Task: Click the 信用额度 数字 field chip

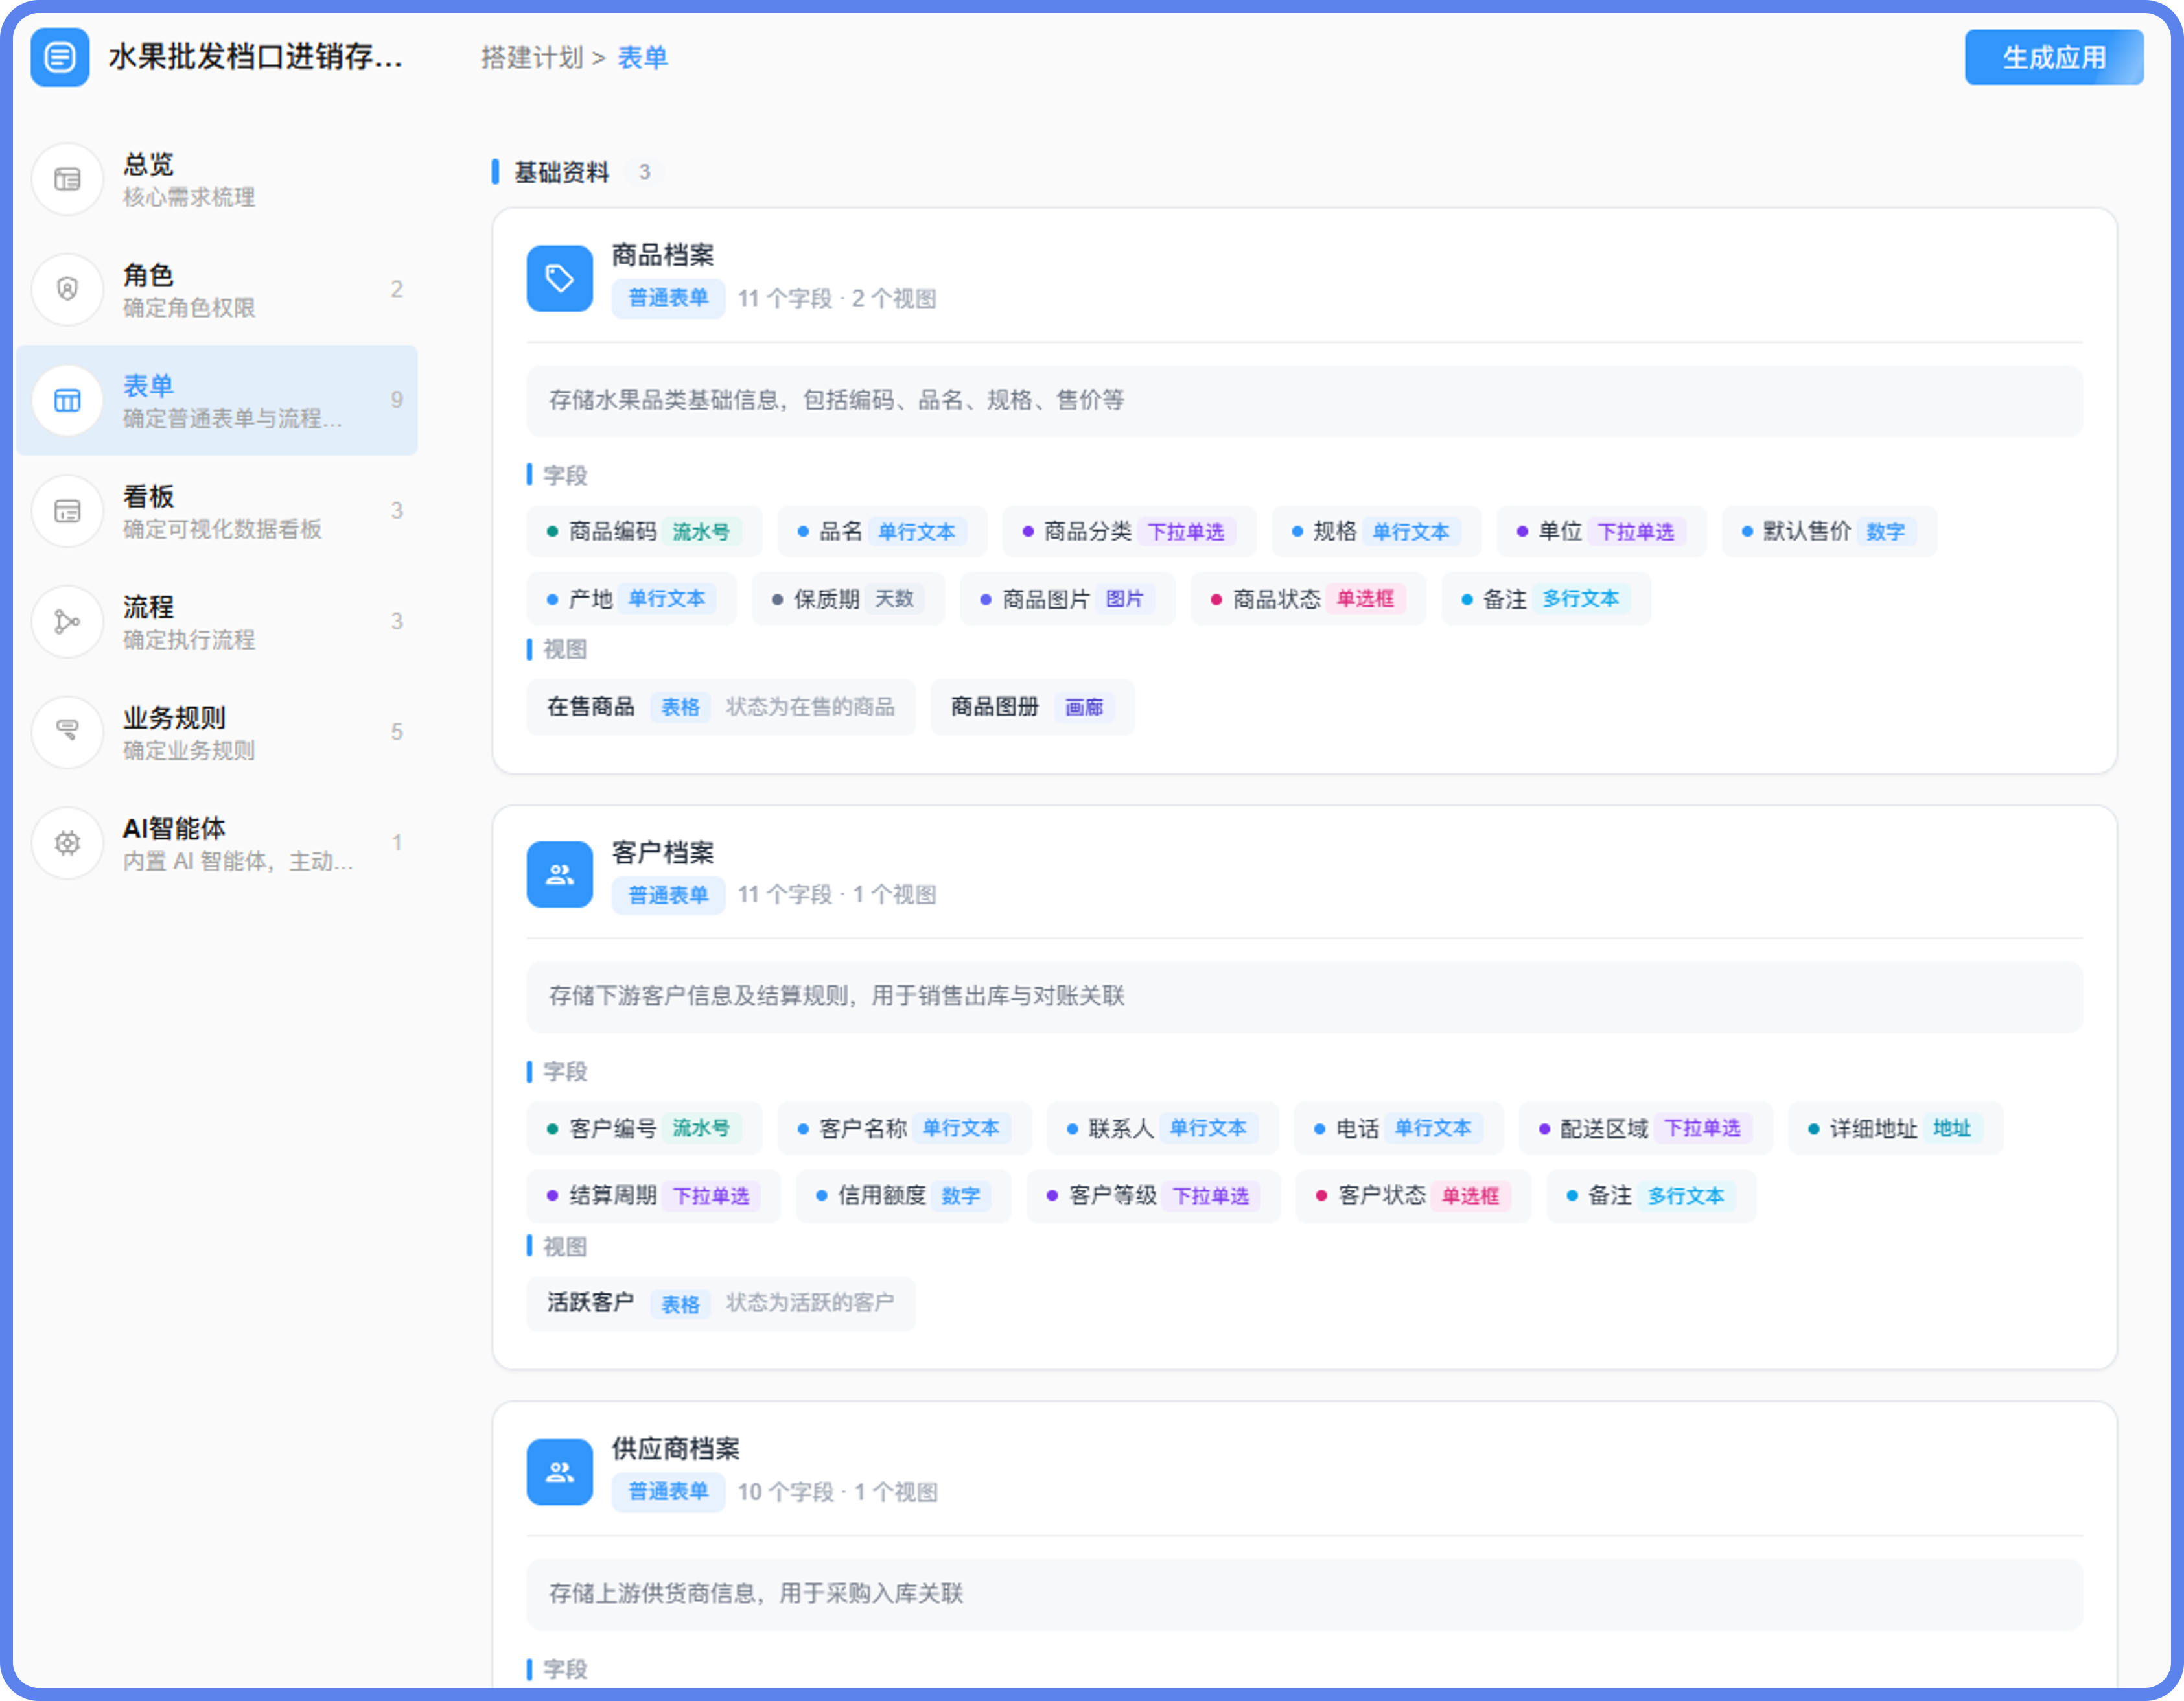Action: click(x=903, y=1196)
